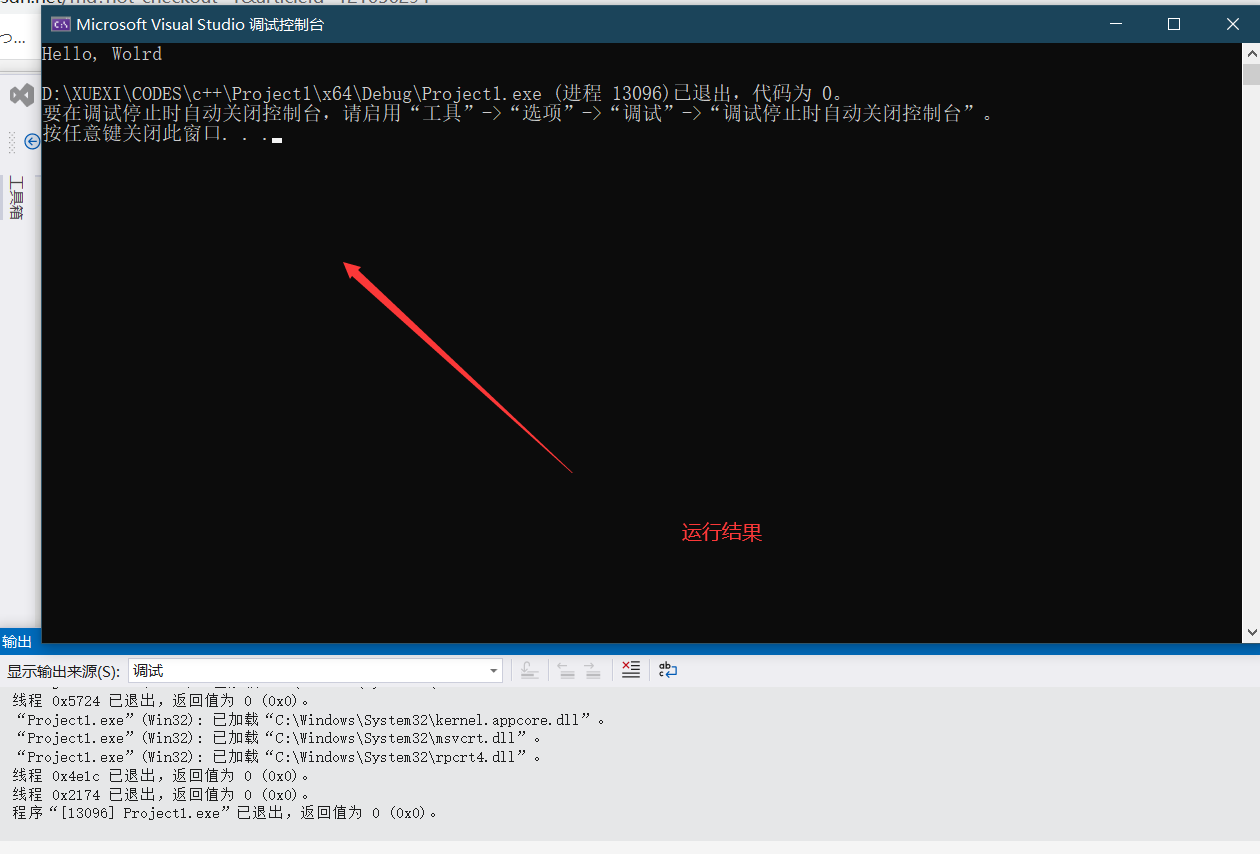Click the Project1.exe path line in console

click(442, 93)
